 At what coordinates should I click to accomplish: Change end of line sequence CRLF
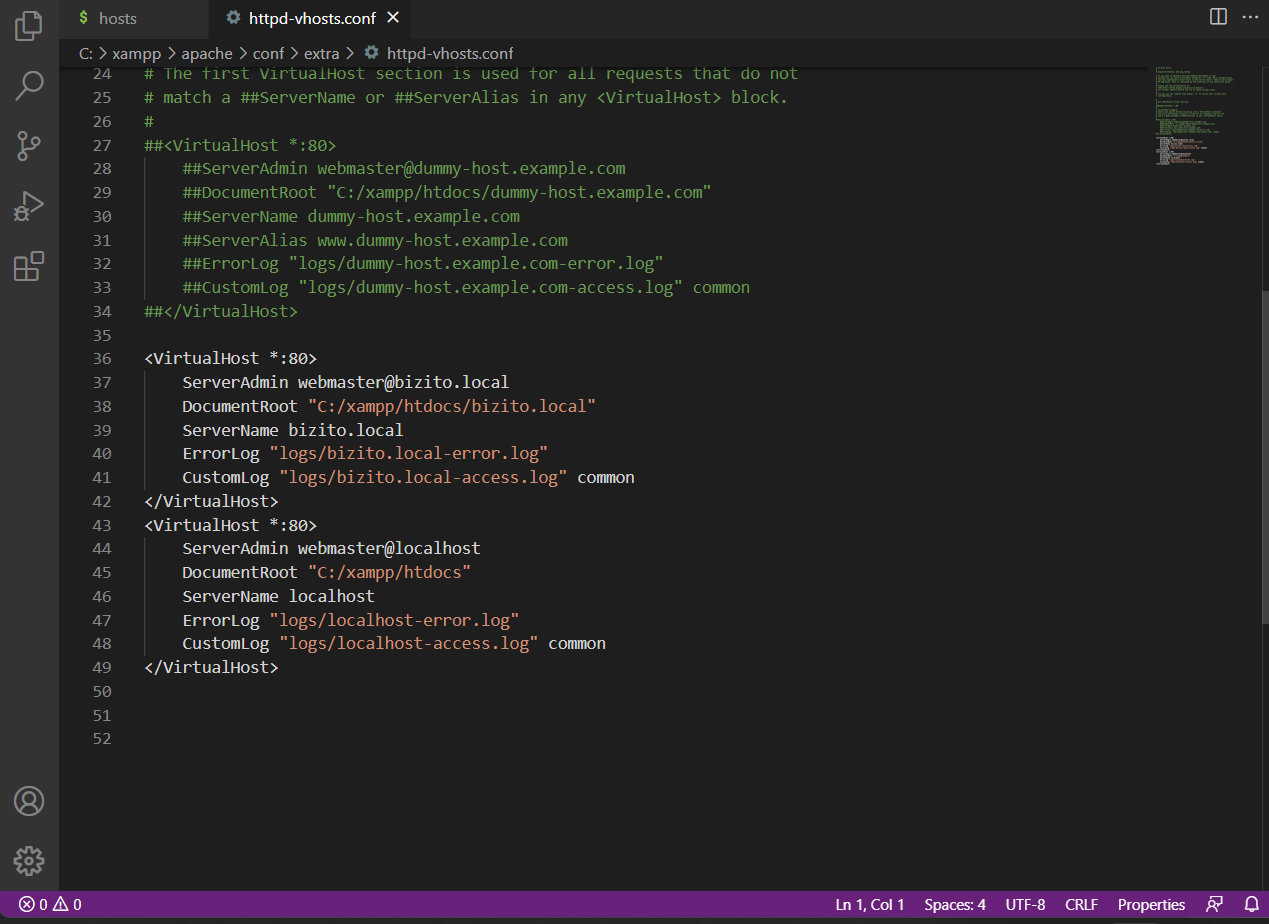coord(1081,905)
